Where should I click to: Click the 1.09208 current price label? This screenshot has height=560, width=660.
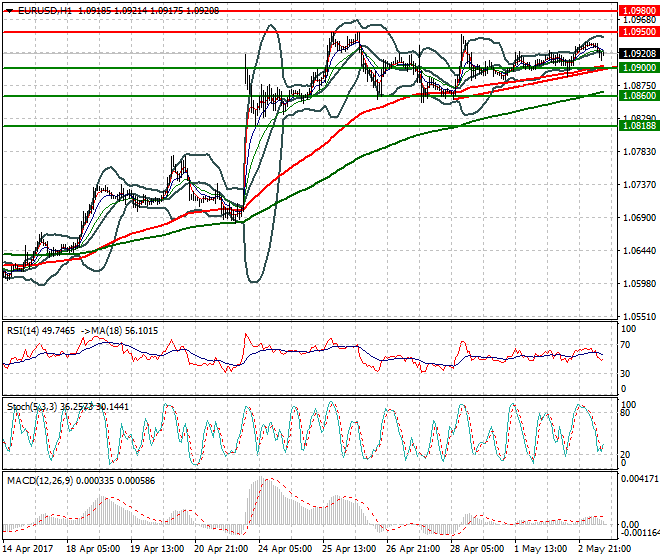[x=639, y=53]
